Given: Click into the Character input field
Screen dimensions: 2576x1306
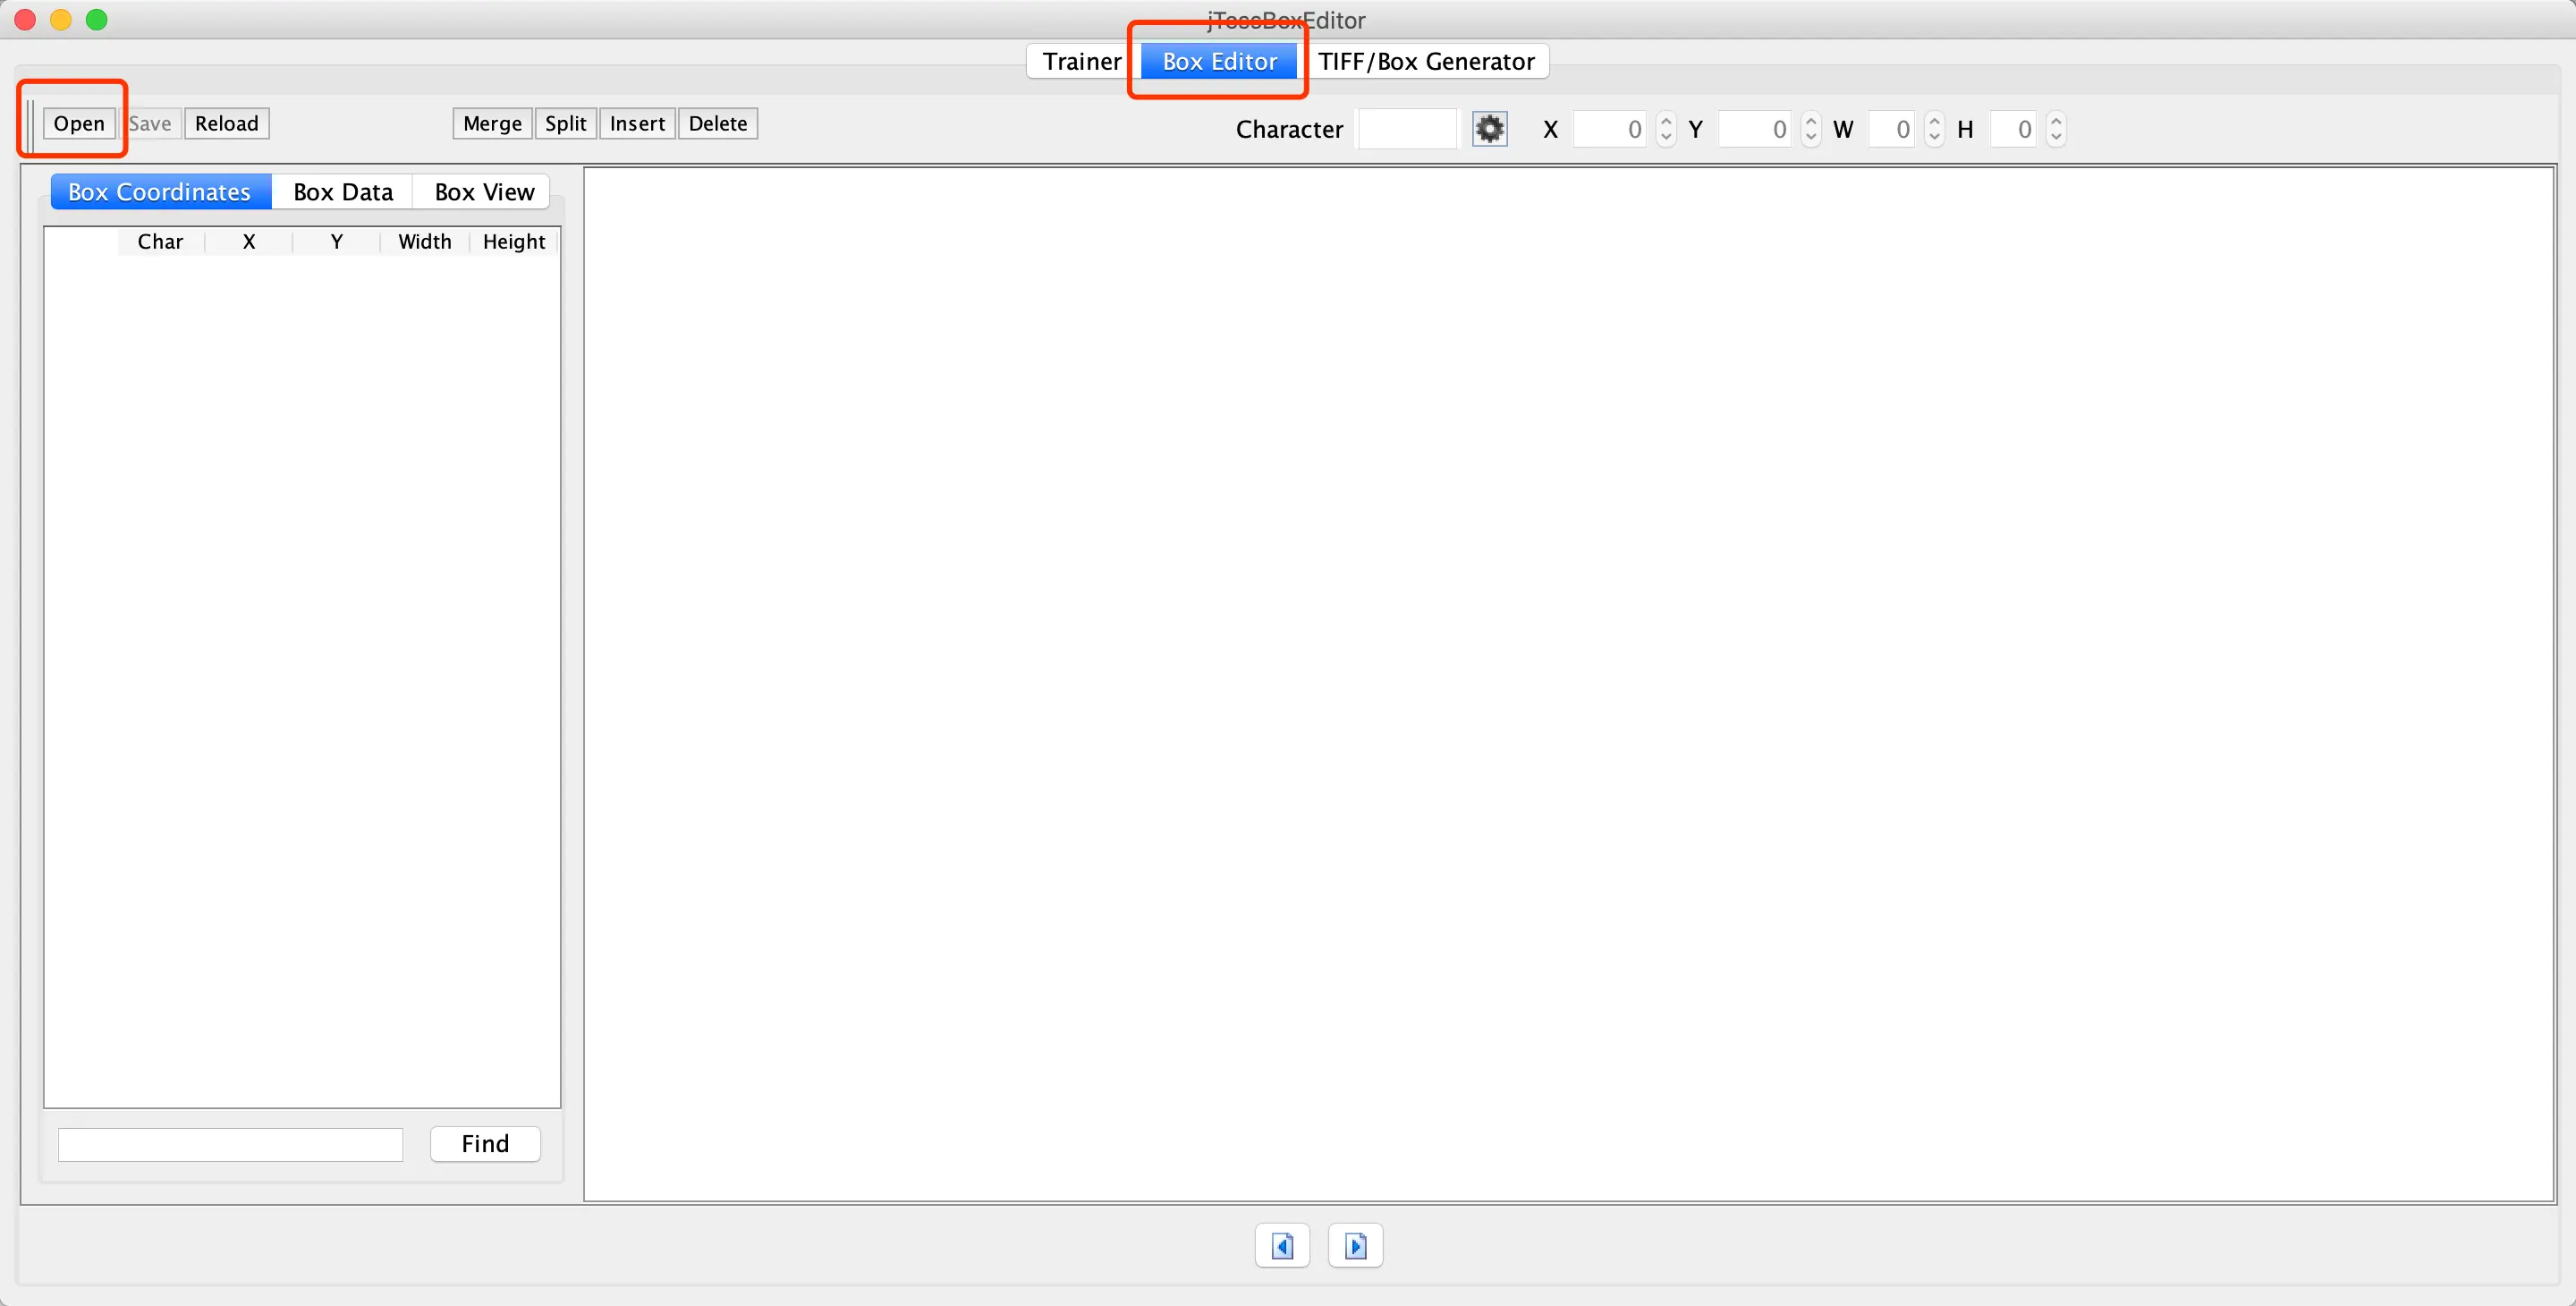Looking at the screenshot, I should [1406, 129].
